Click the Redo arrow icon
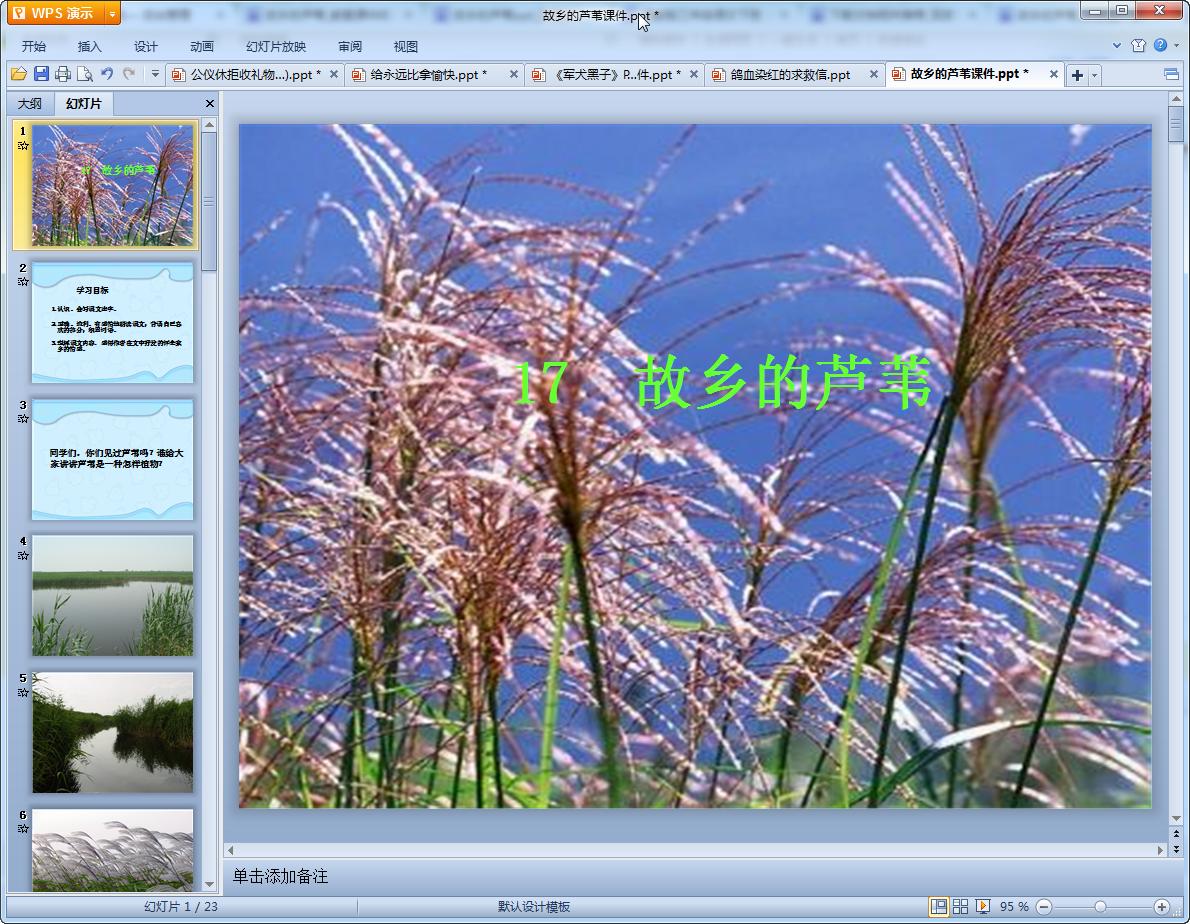This screenshot has height=924, width=1190. point(129,74)
